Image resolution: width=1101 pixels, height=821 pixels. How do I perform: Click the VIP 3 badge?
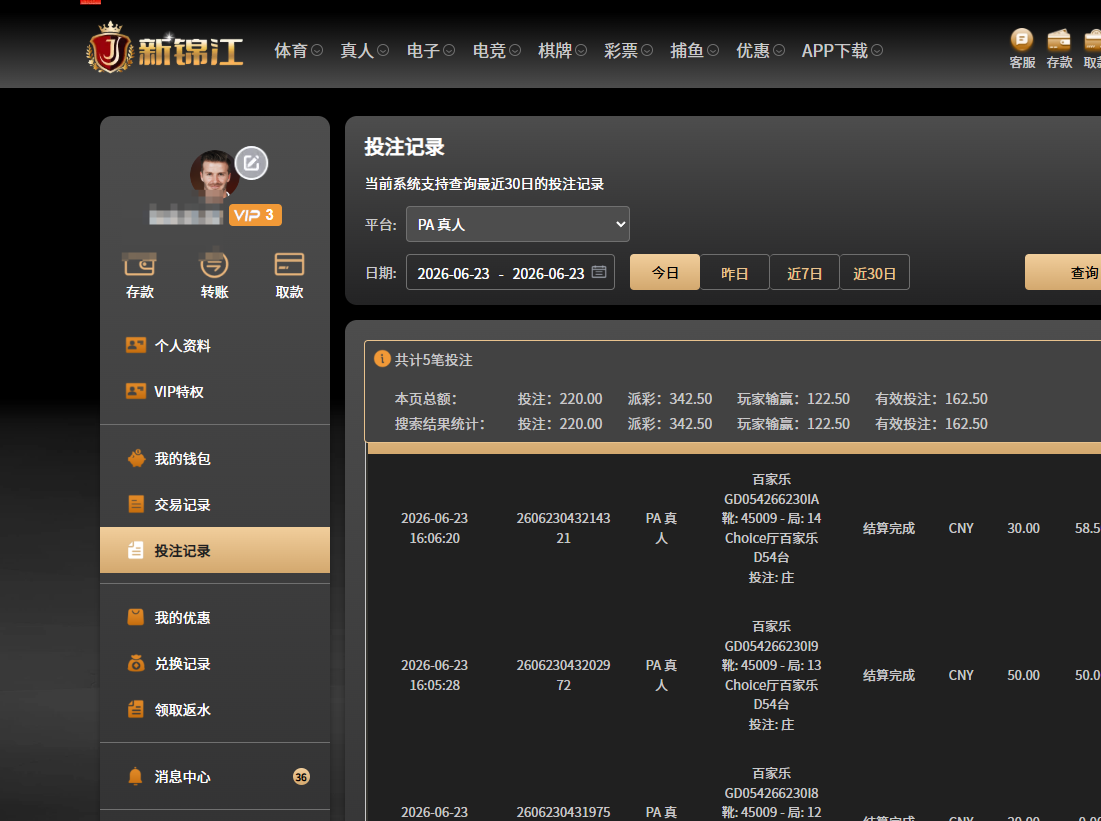255,215
